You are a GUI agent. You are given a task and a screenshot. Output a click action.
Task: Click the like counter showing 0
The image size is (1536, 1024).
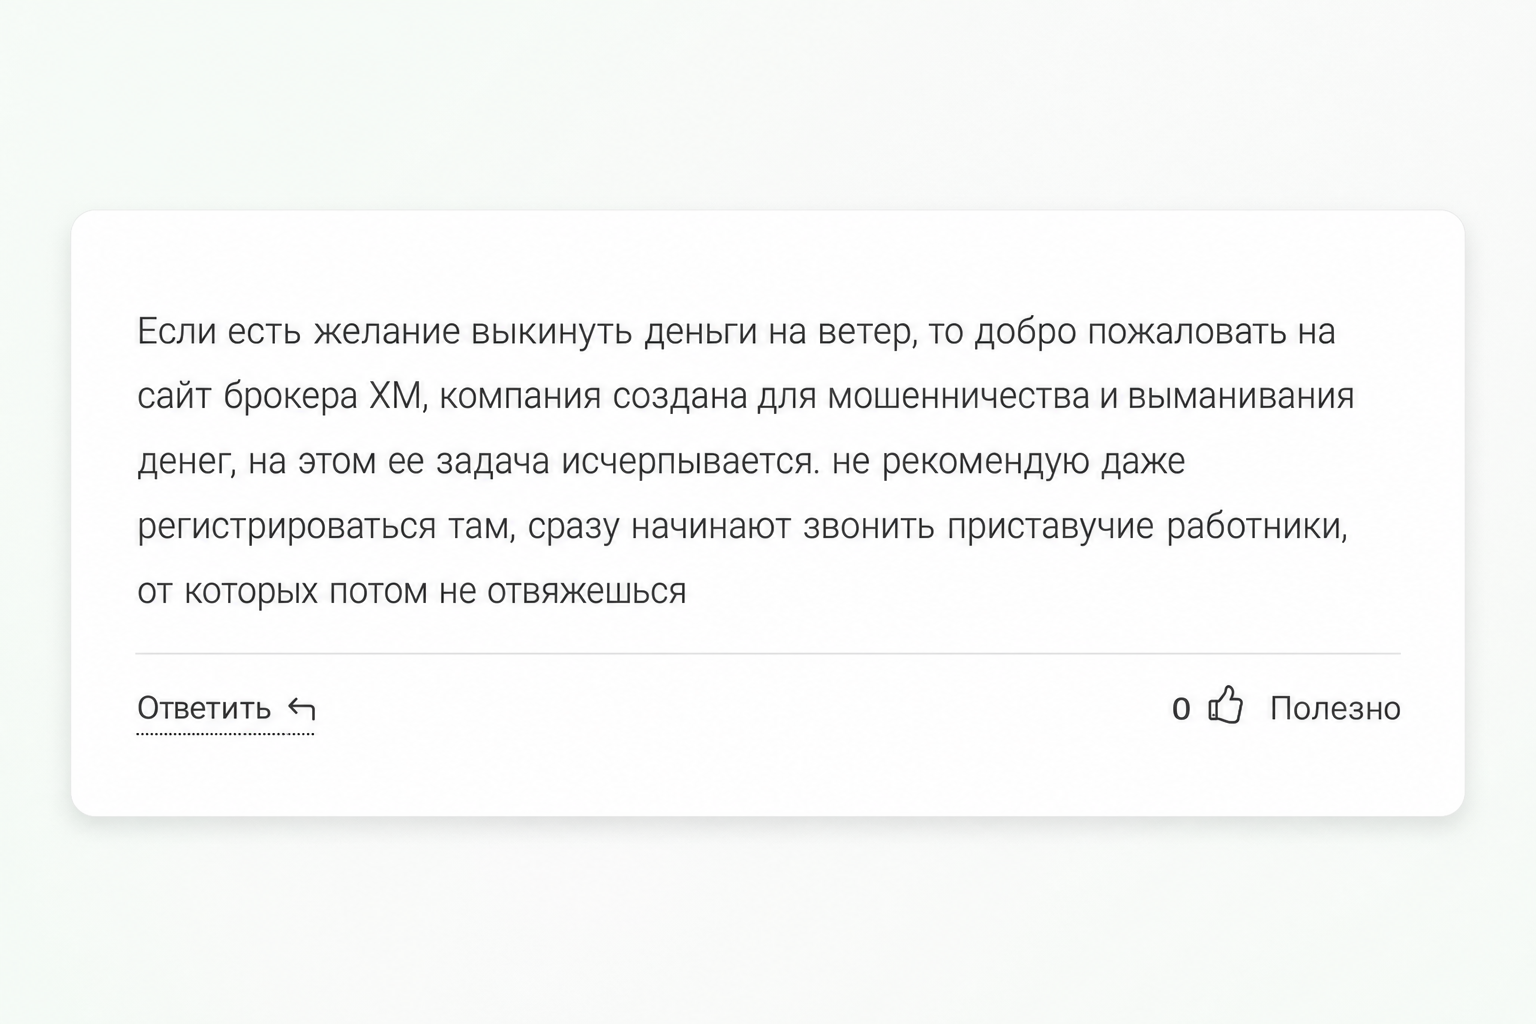[x=1181, y=709]
